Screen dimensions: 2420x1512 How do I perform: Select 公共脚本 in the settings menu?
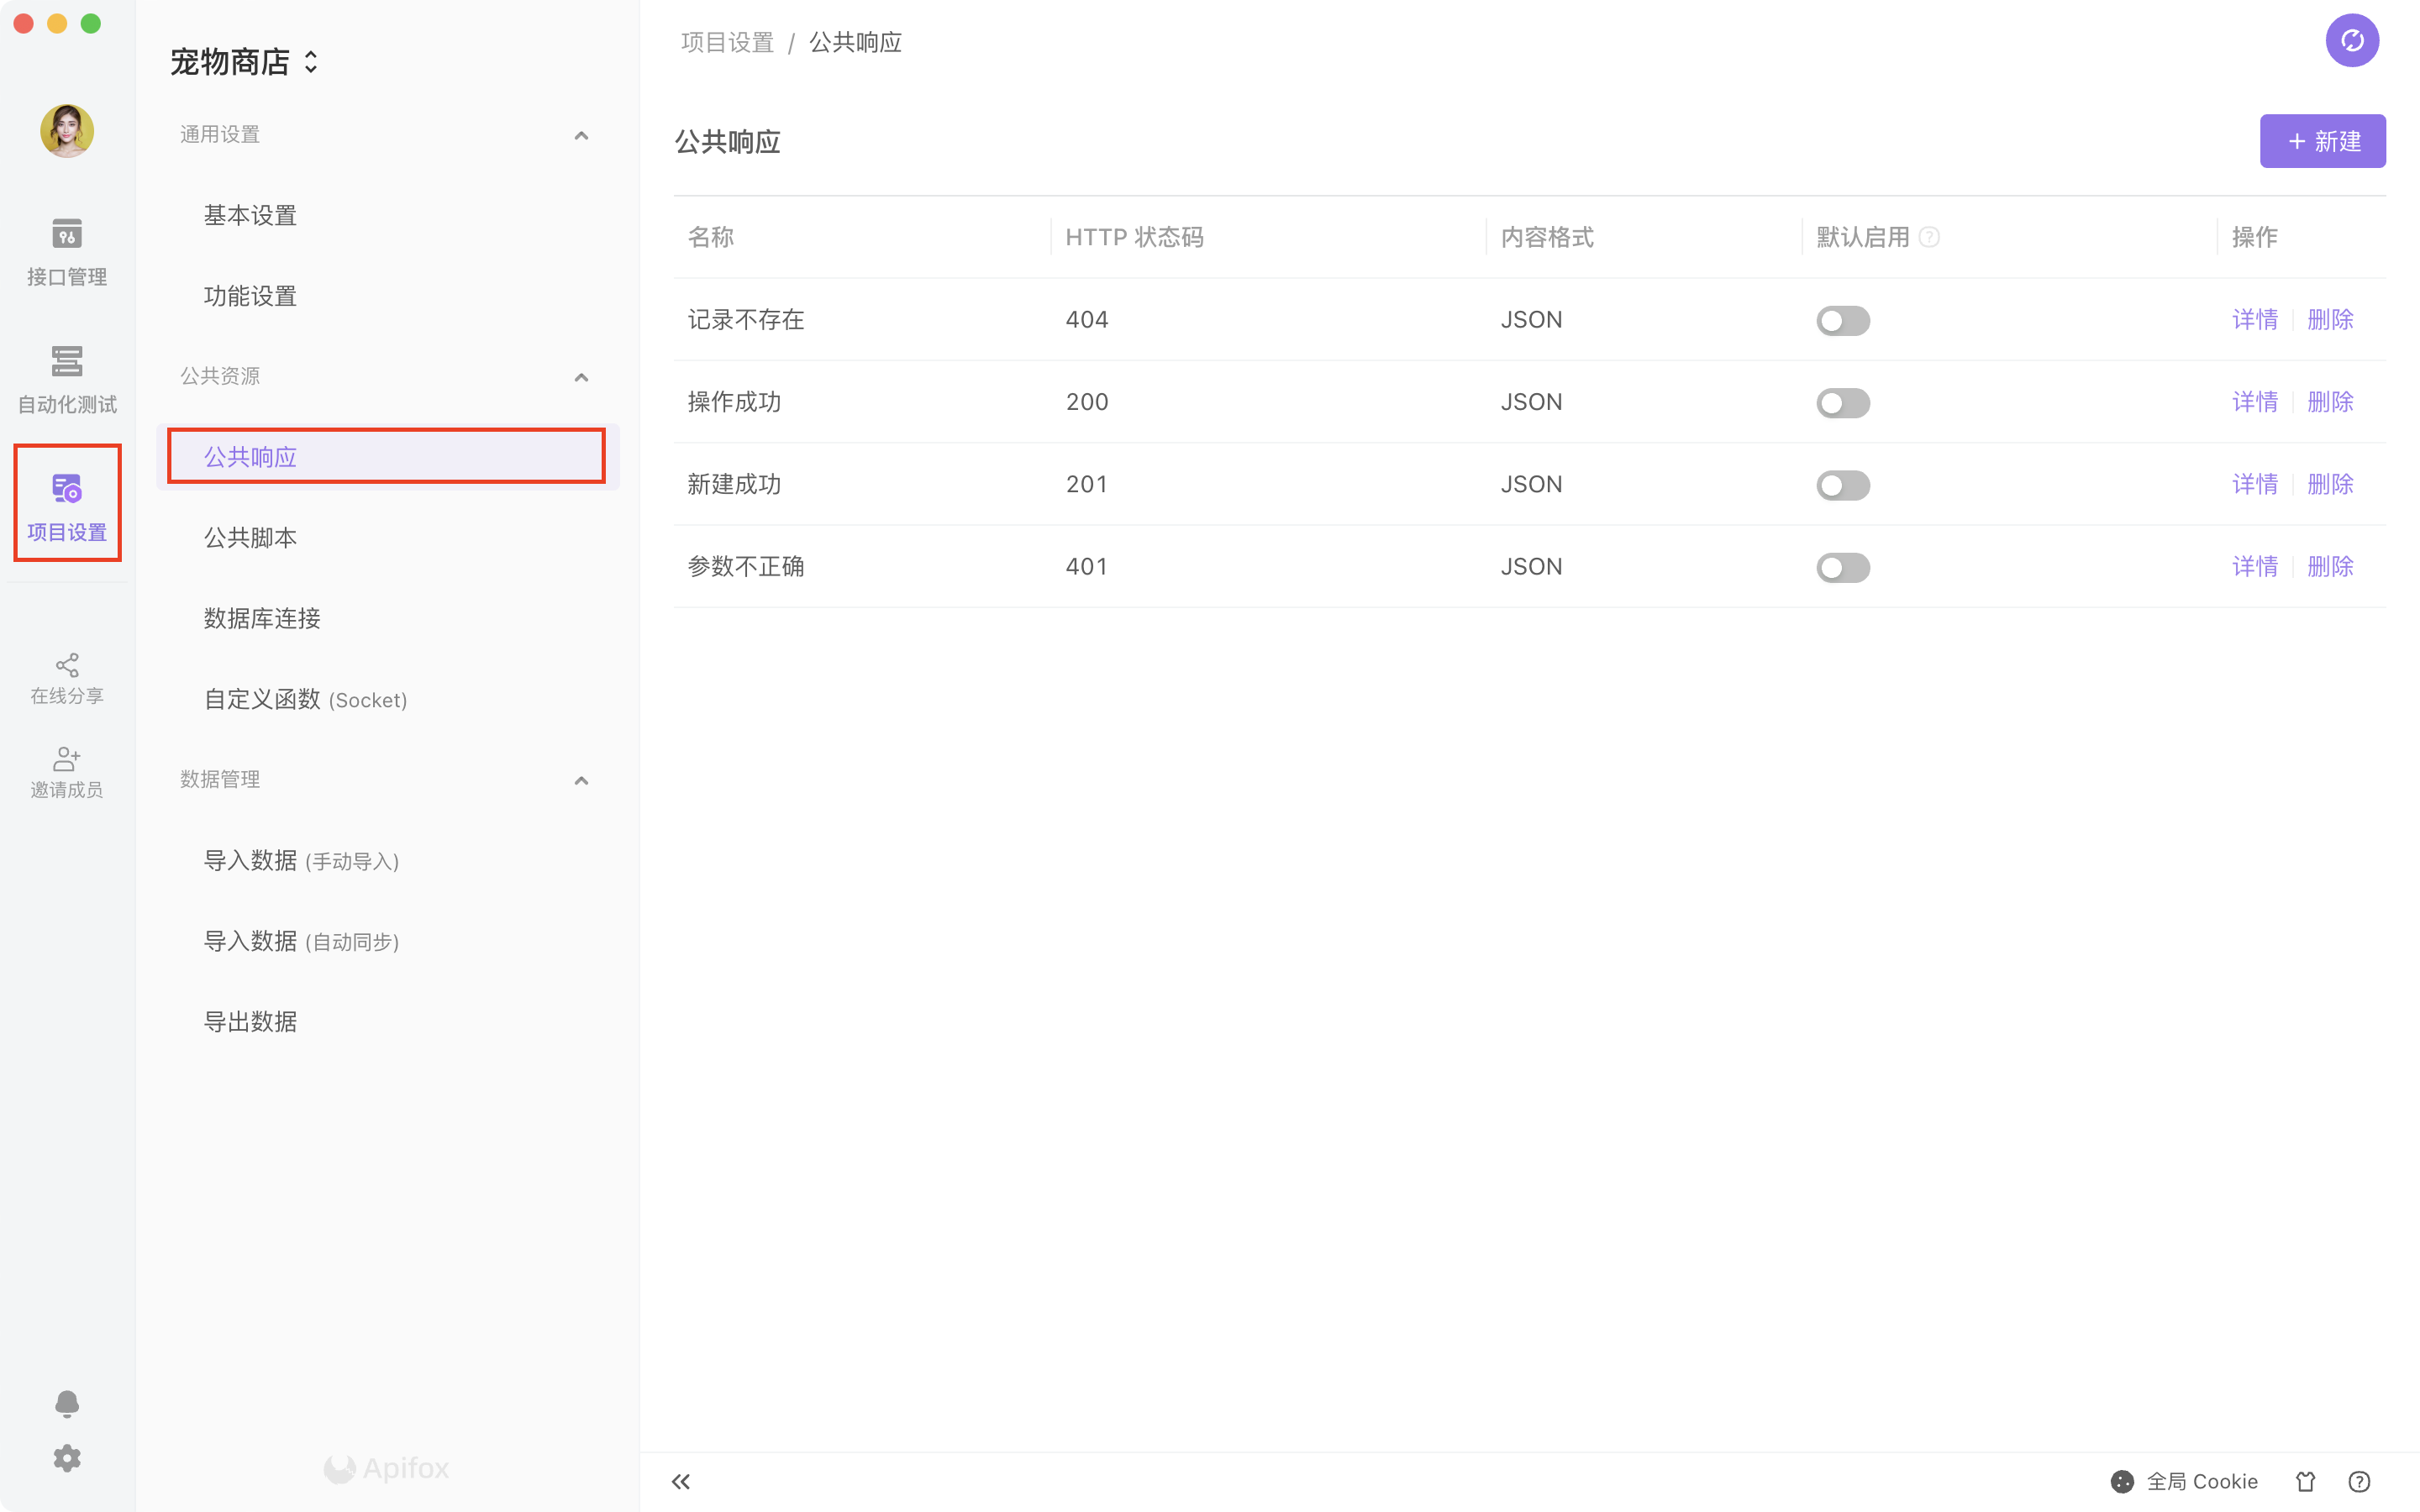point(250,538)
